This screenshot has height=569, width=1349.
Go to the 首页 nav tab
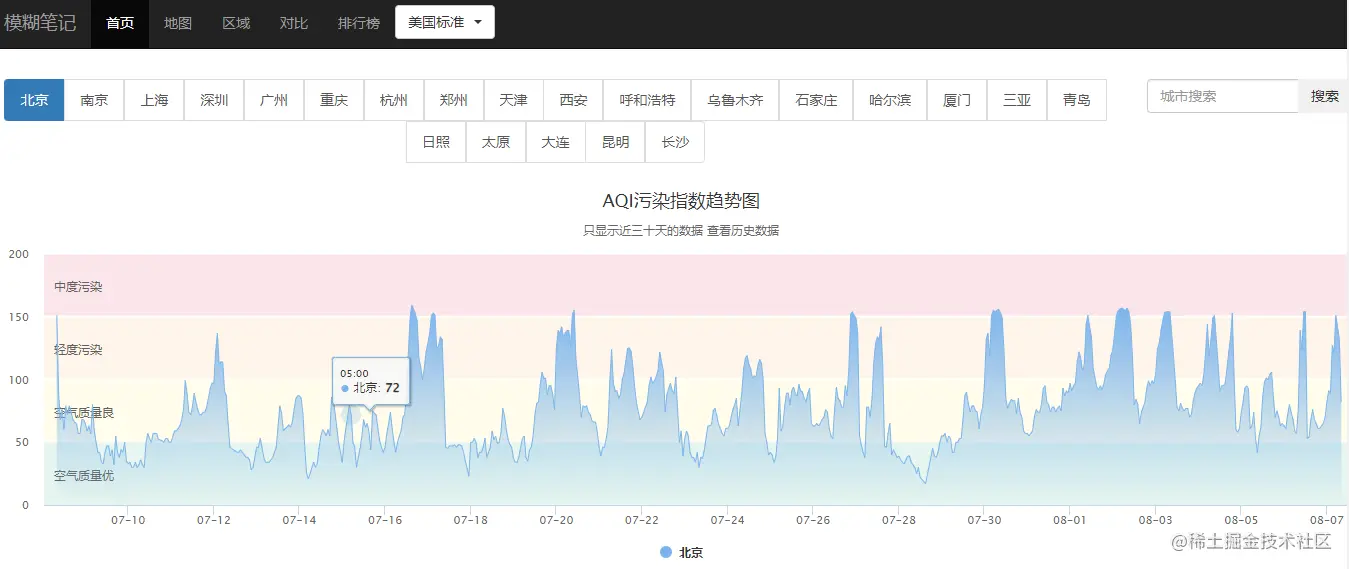coord(120,23)
